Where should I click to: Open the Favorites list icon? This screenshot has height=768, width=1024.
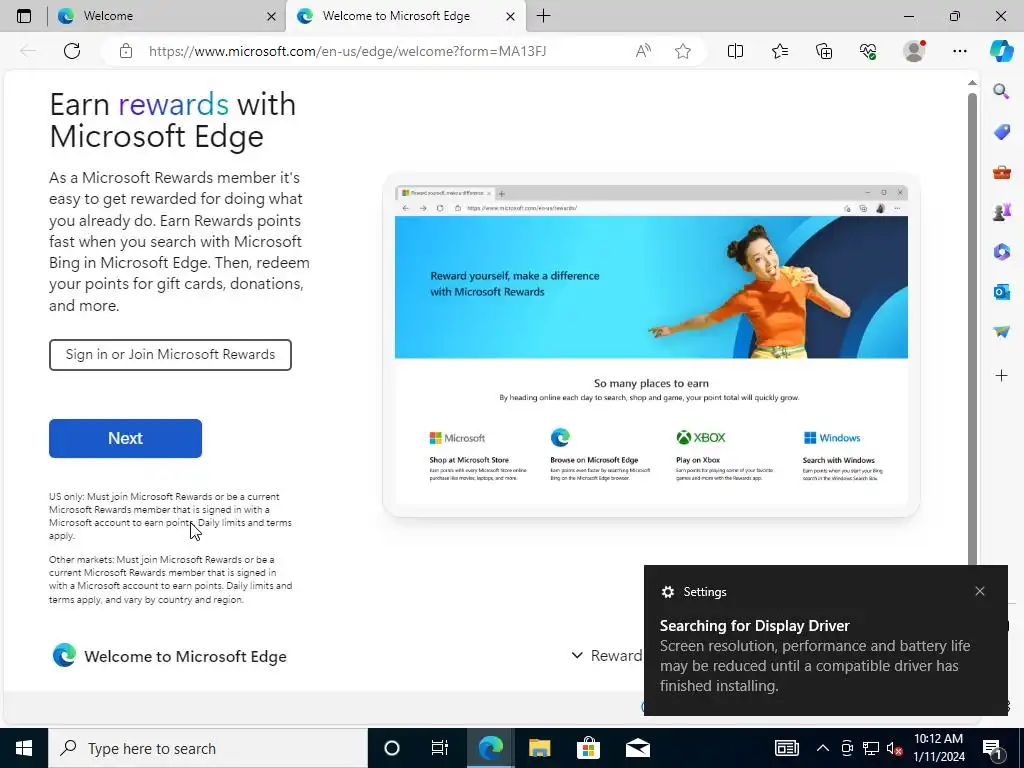pyautogui.click(x=780, y=51)
